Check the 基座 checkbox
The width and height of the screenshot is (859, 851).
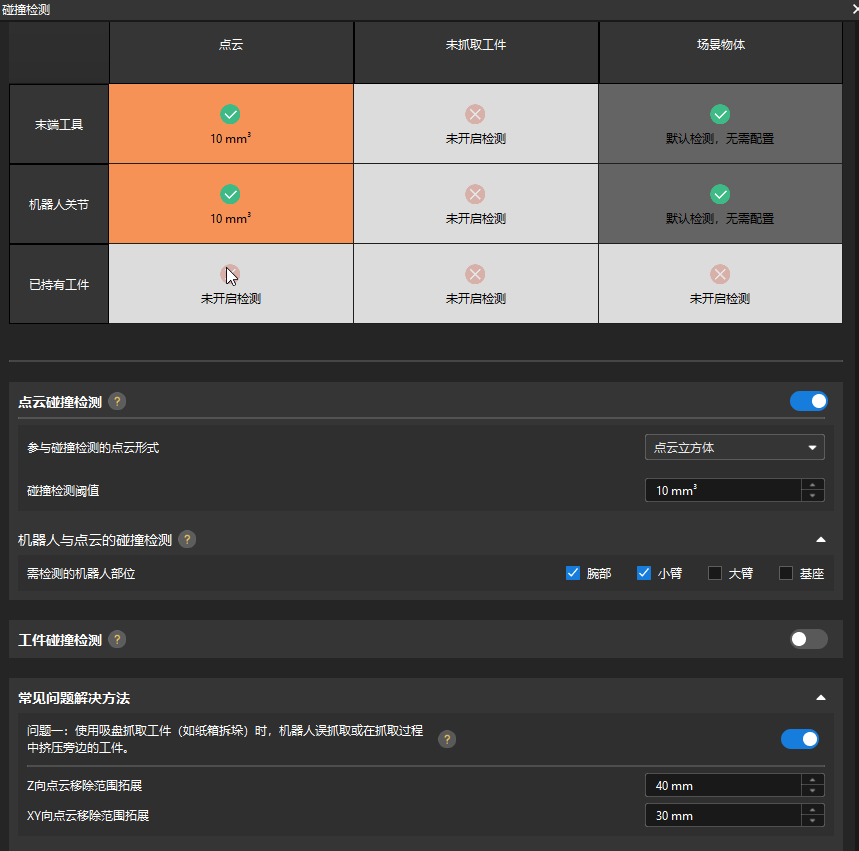tap(788, 573)
